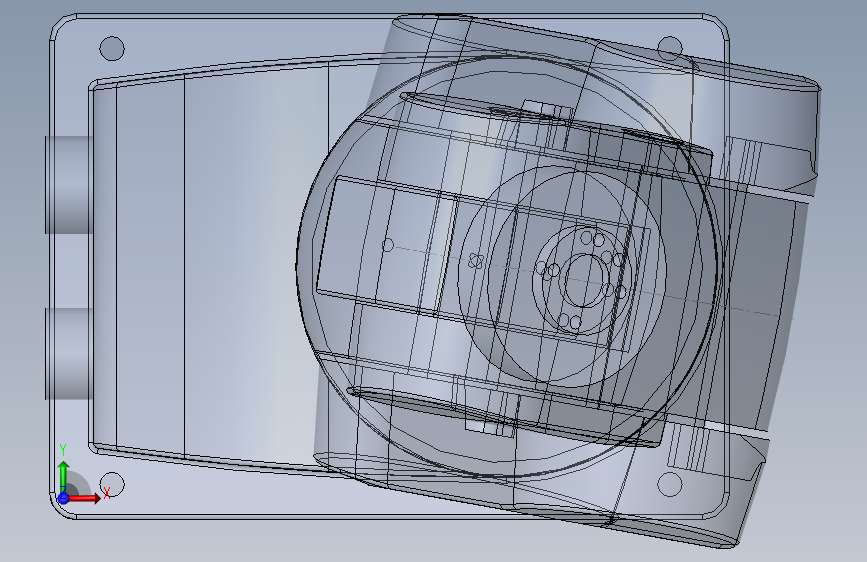Click the red X axis arrow of triad
This screenshot has height=562, width=867.
pos(85,498)
